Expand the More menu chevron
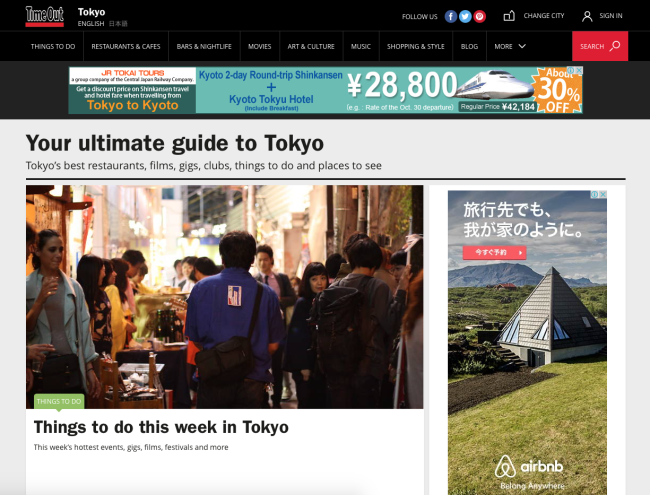Image resolution: width=650 pixels, height=495 pixels. (x=522, y=46)
